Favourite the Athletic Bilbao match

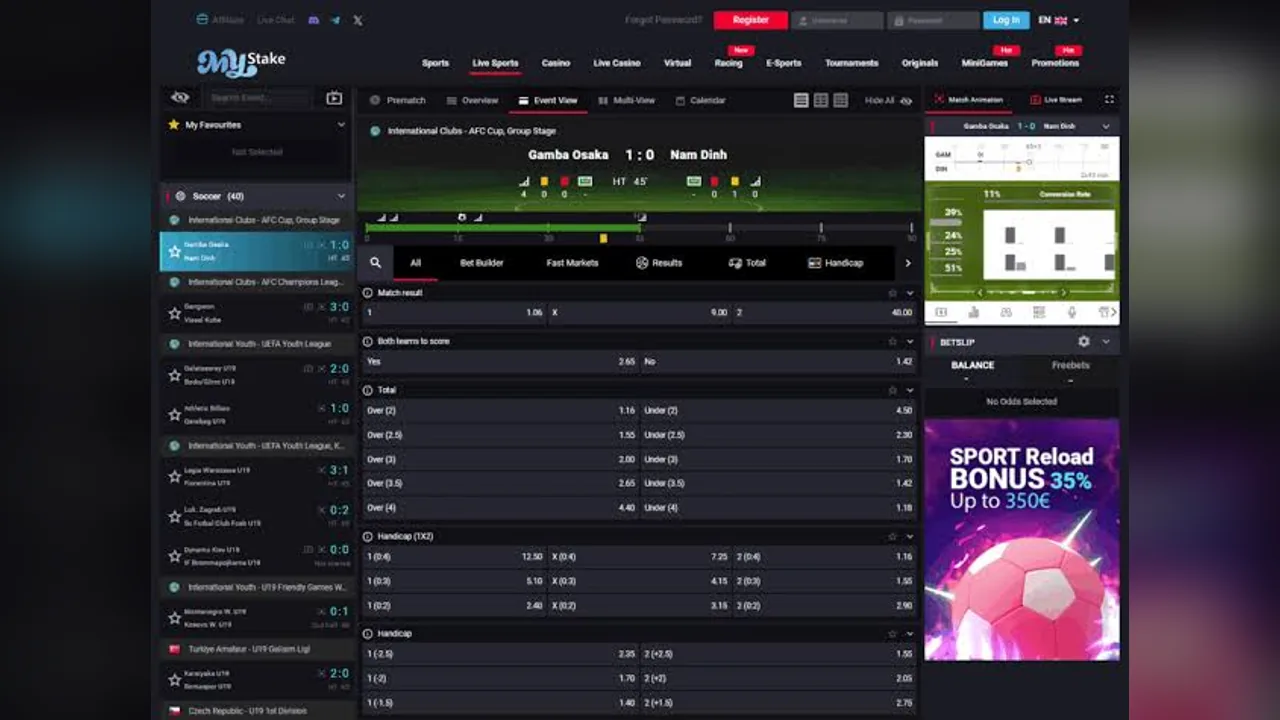[x=174, y=416]
